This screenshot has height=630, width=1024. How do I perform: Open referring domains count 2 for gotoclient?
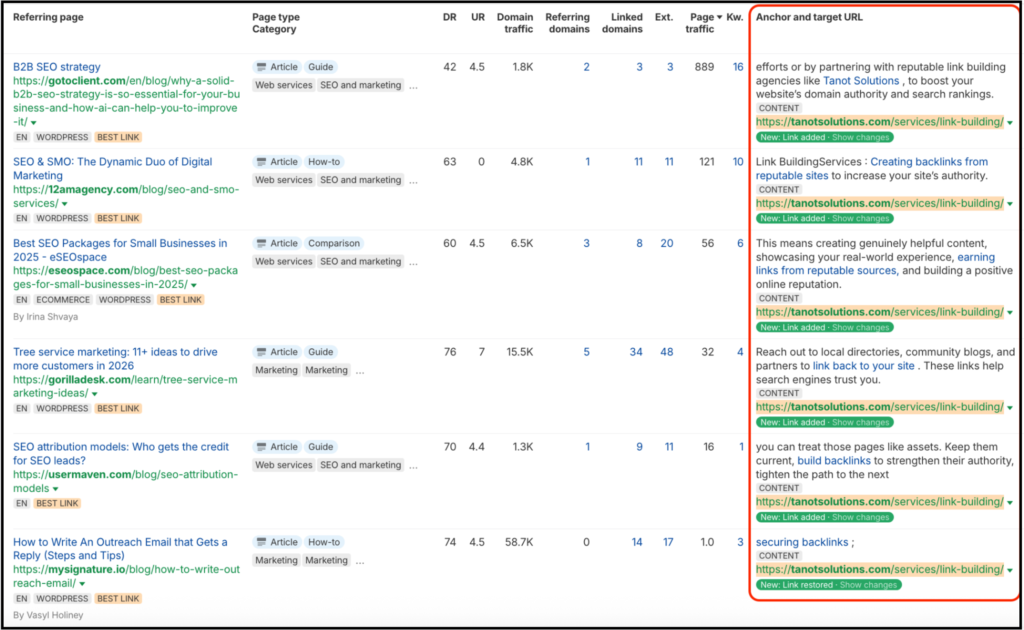click(x=586, y=67)
